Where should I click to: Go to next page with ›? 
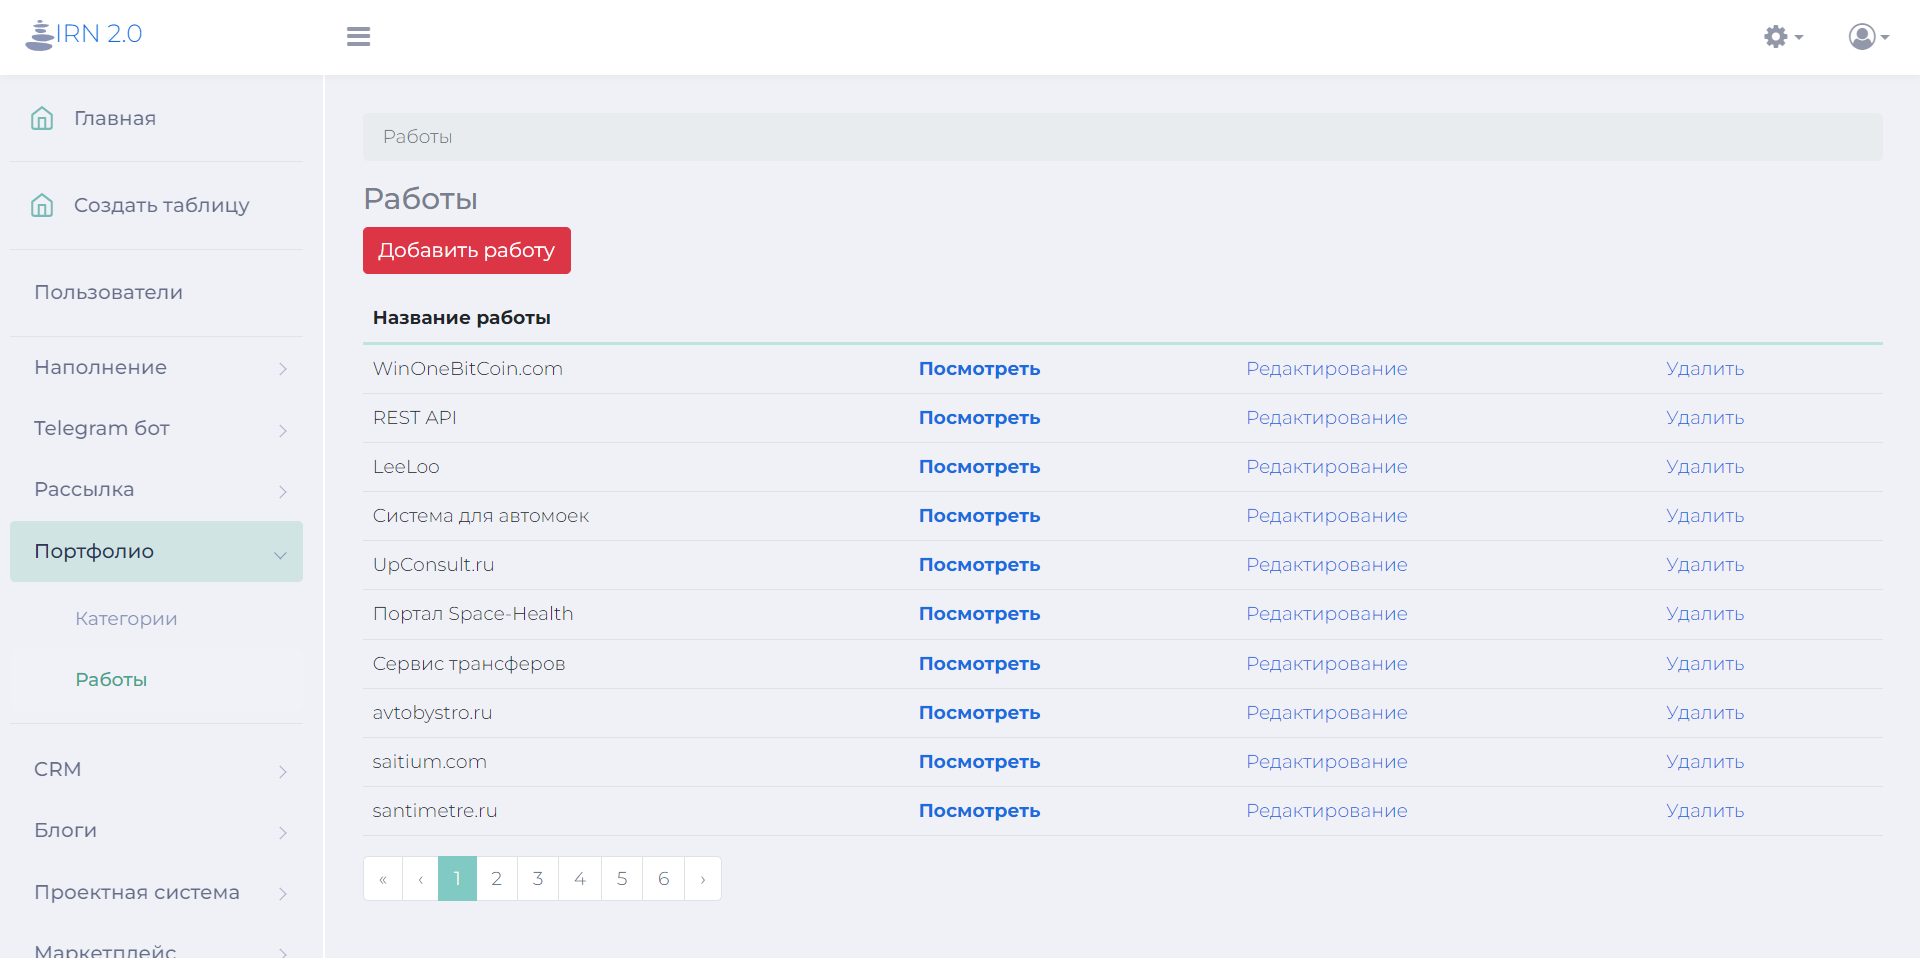pos(703,879)
